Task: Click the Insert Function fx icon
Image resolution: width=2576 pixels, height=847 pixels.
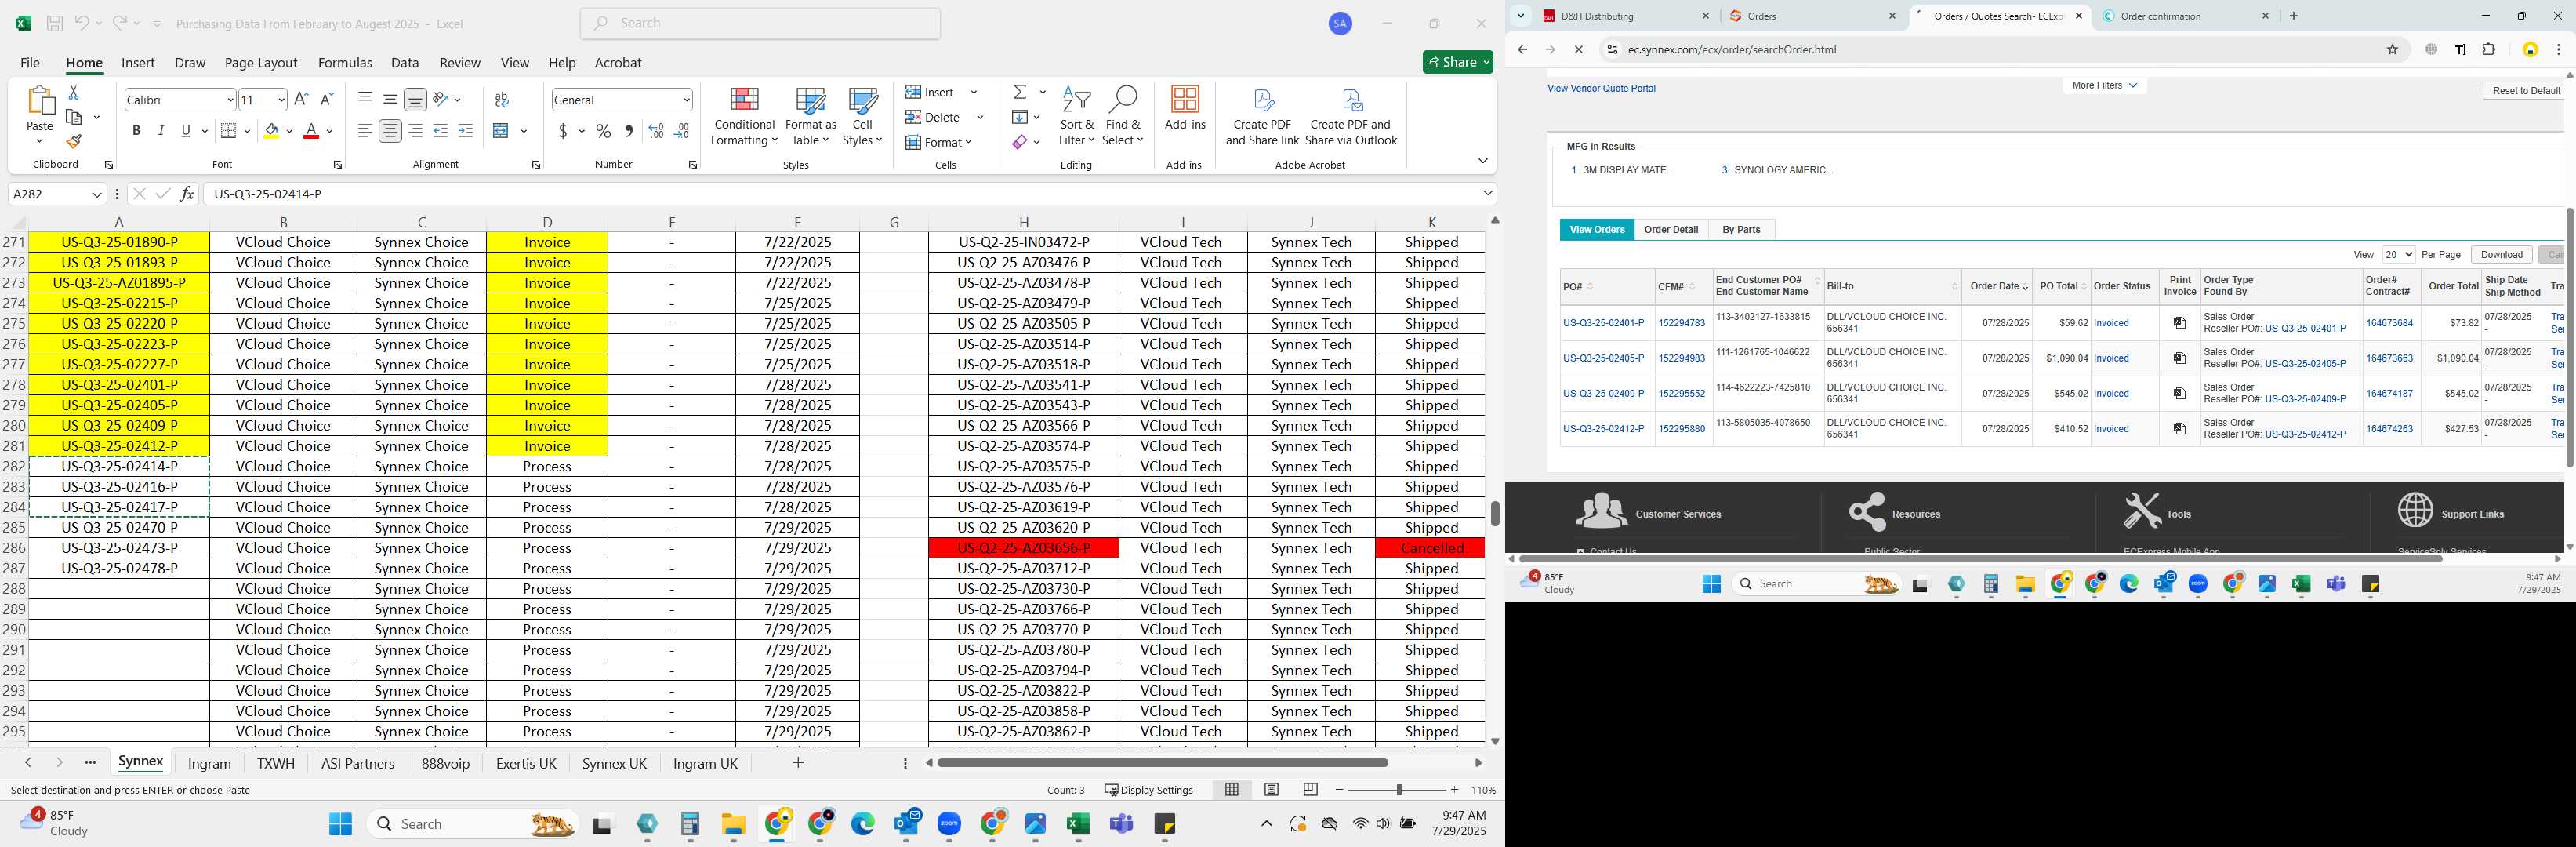Action: [187, 194]
